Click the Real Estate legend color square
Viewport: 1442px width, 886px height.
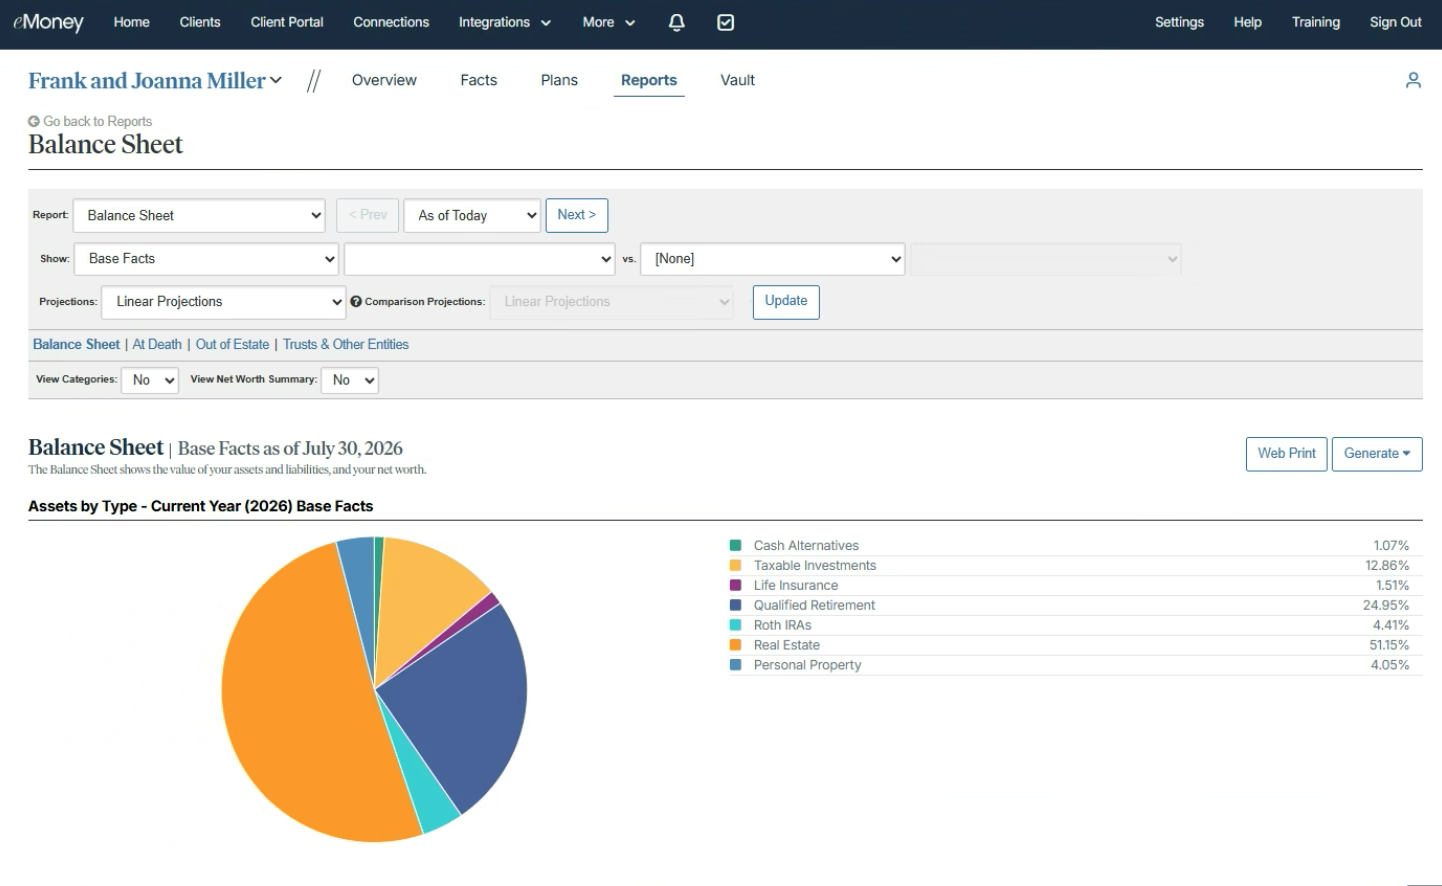point(736,645)
